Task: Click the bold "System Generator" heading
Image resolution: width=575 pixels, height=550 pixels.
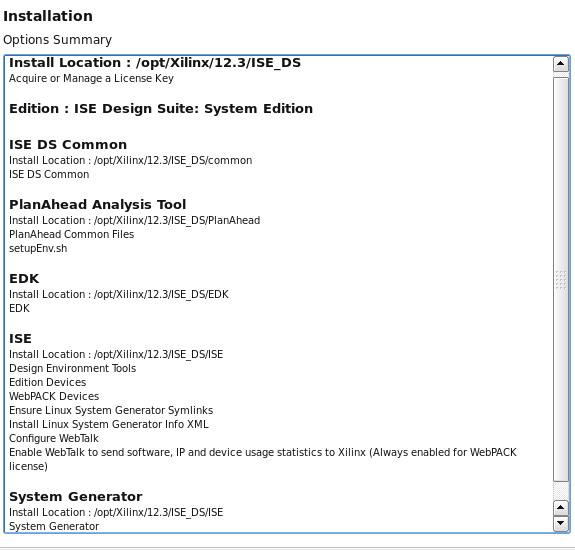Action: coord(76,496)
